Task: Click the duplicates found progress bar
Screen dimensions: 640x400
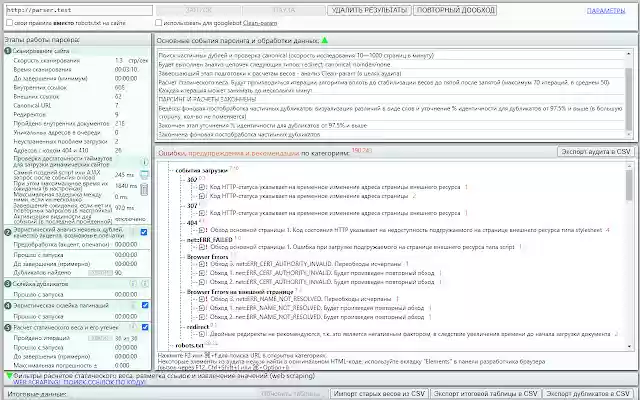Action: [100, 273]
